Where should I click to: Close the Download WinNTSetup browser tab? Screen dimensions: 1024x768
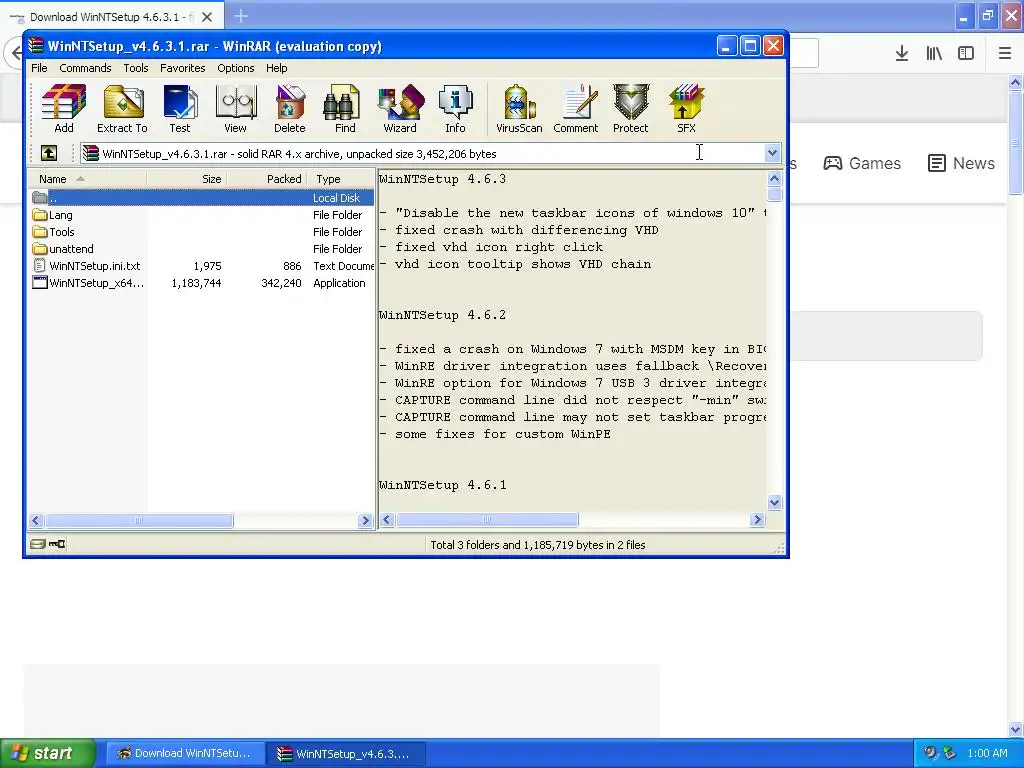[207, 17]
